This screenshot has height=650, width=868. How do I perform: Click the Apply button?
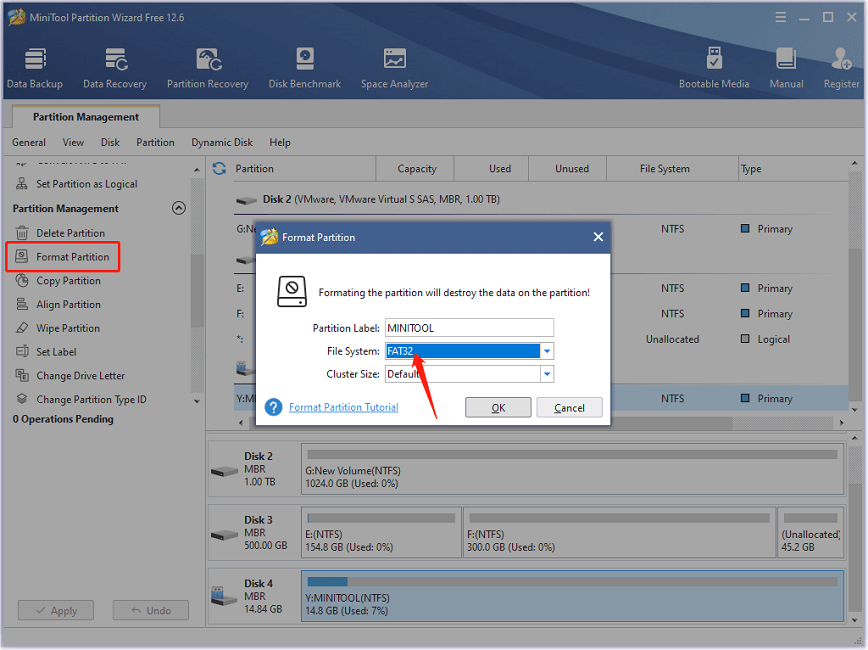point(56,610)
